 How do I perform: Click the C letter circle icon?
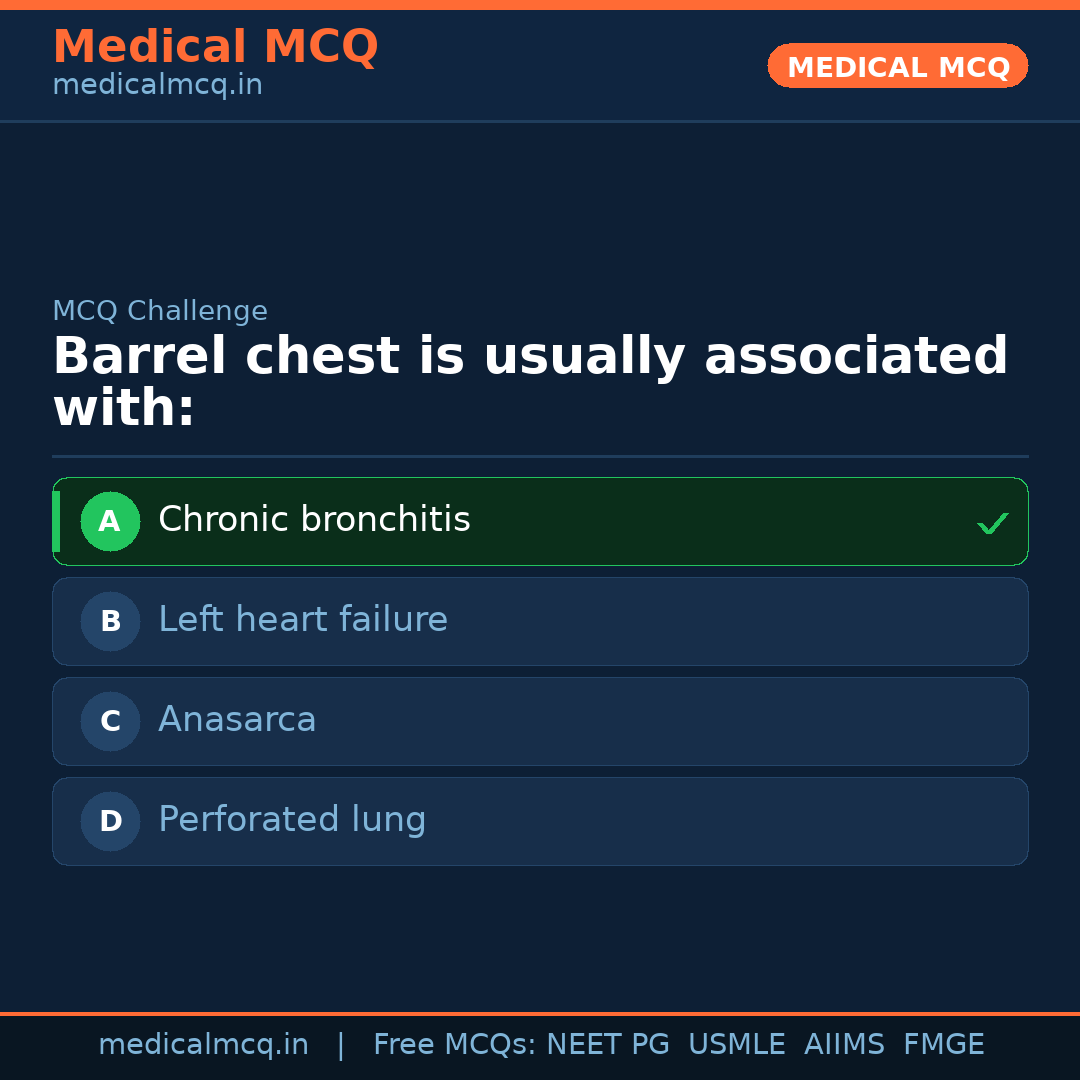tap(110, 721)
